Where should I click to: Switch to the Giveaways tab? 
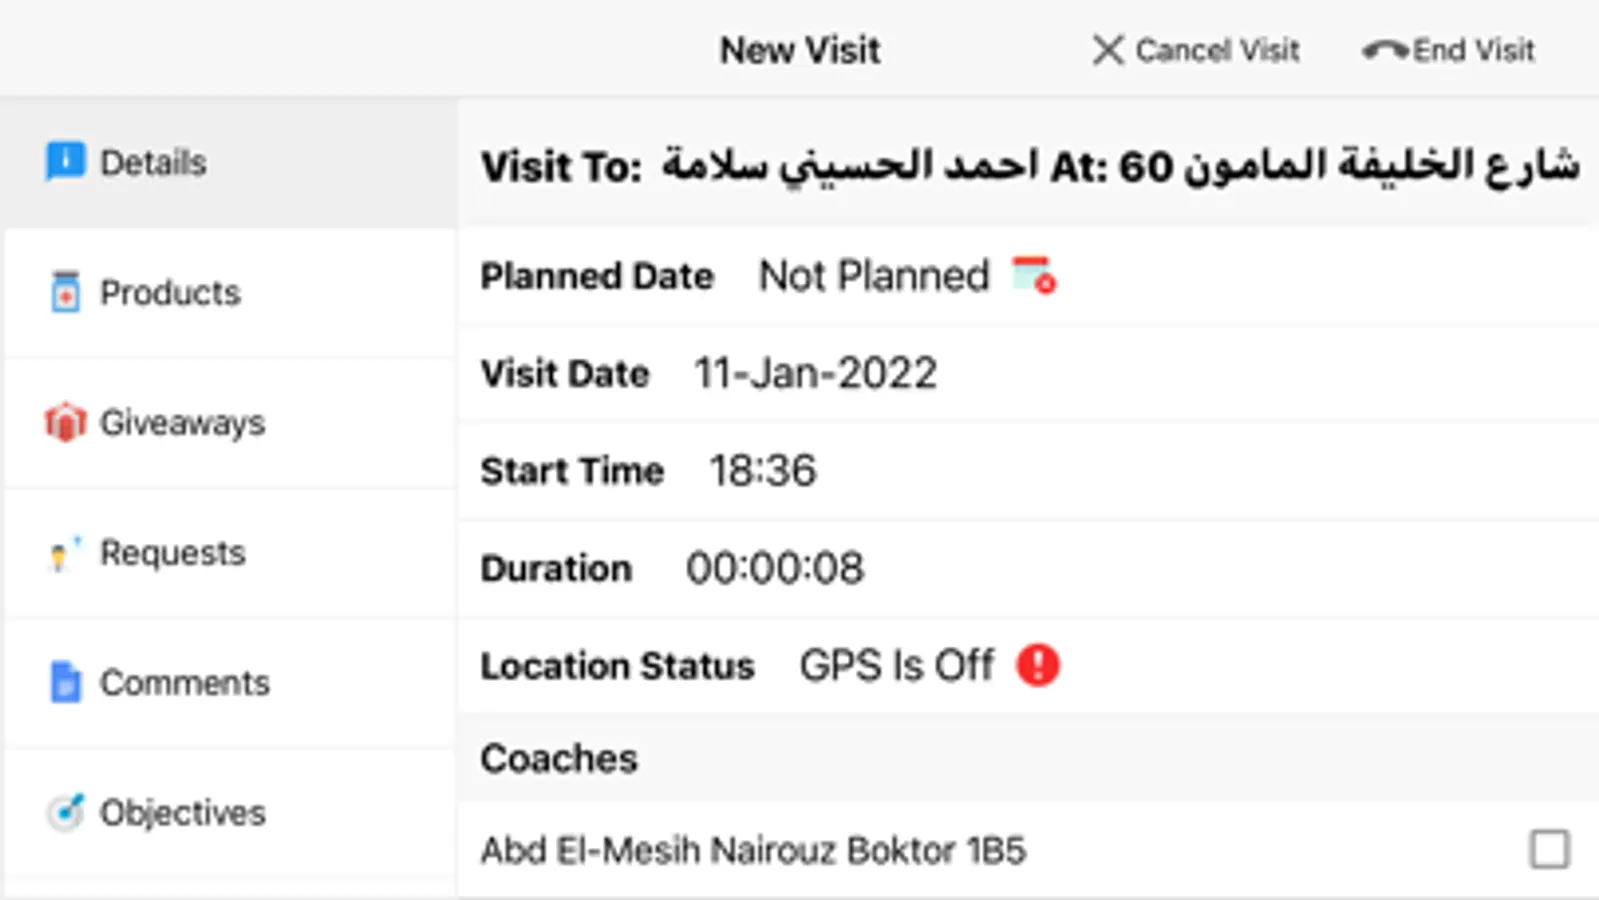pyautogui.click(x=182, y=423)
